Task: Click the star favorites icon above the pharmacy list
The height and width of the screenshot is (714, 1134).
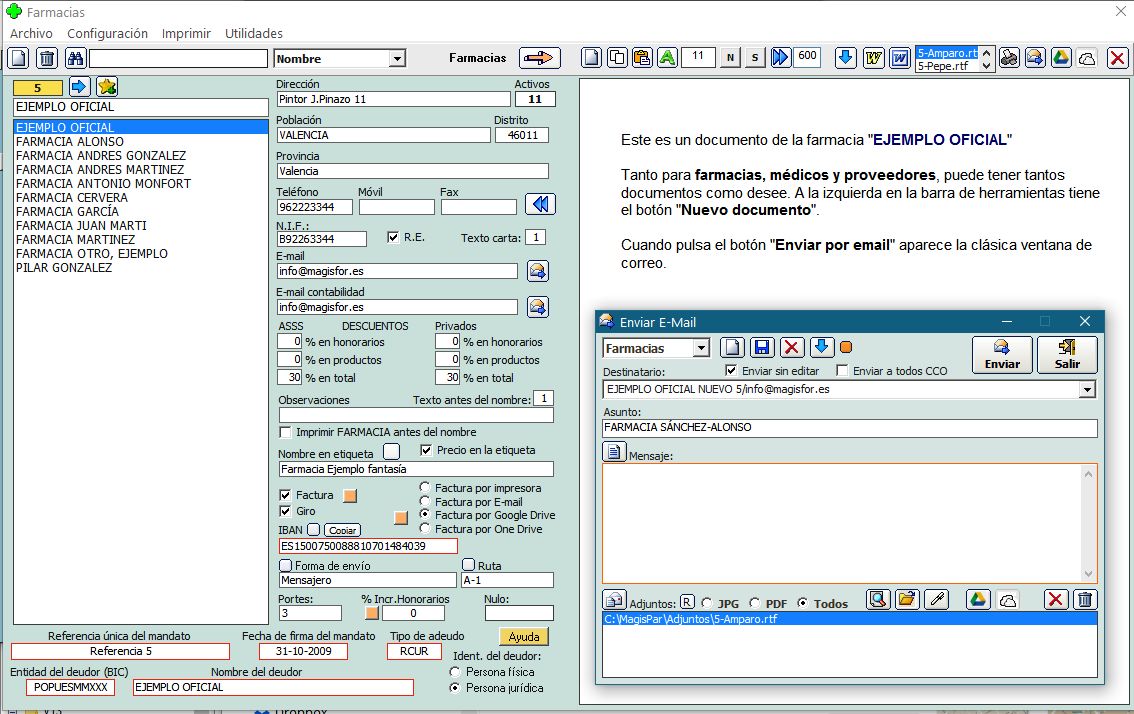Action: 106,87
